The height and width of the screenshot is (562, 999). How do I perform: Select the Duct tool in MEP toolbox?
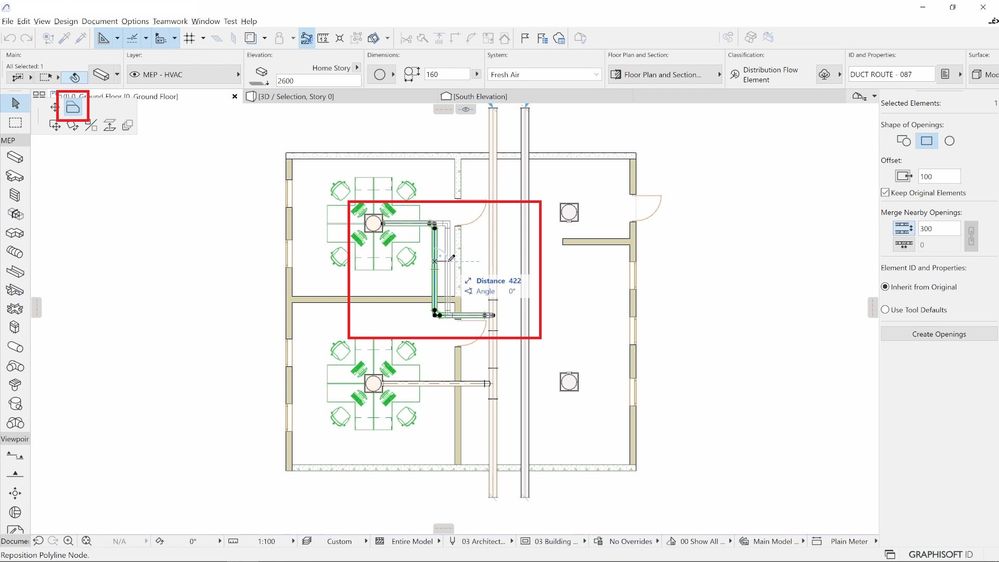pos(15,157)
